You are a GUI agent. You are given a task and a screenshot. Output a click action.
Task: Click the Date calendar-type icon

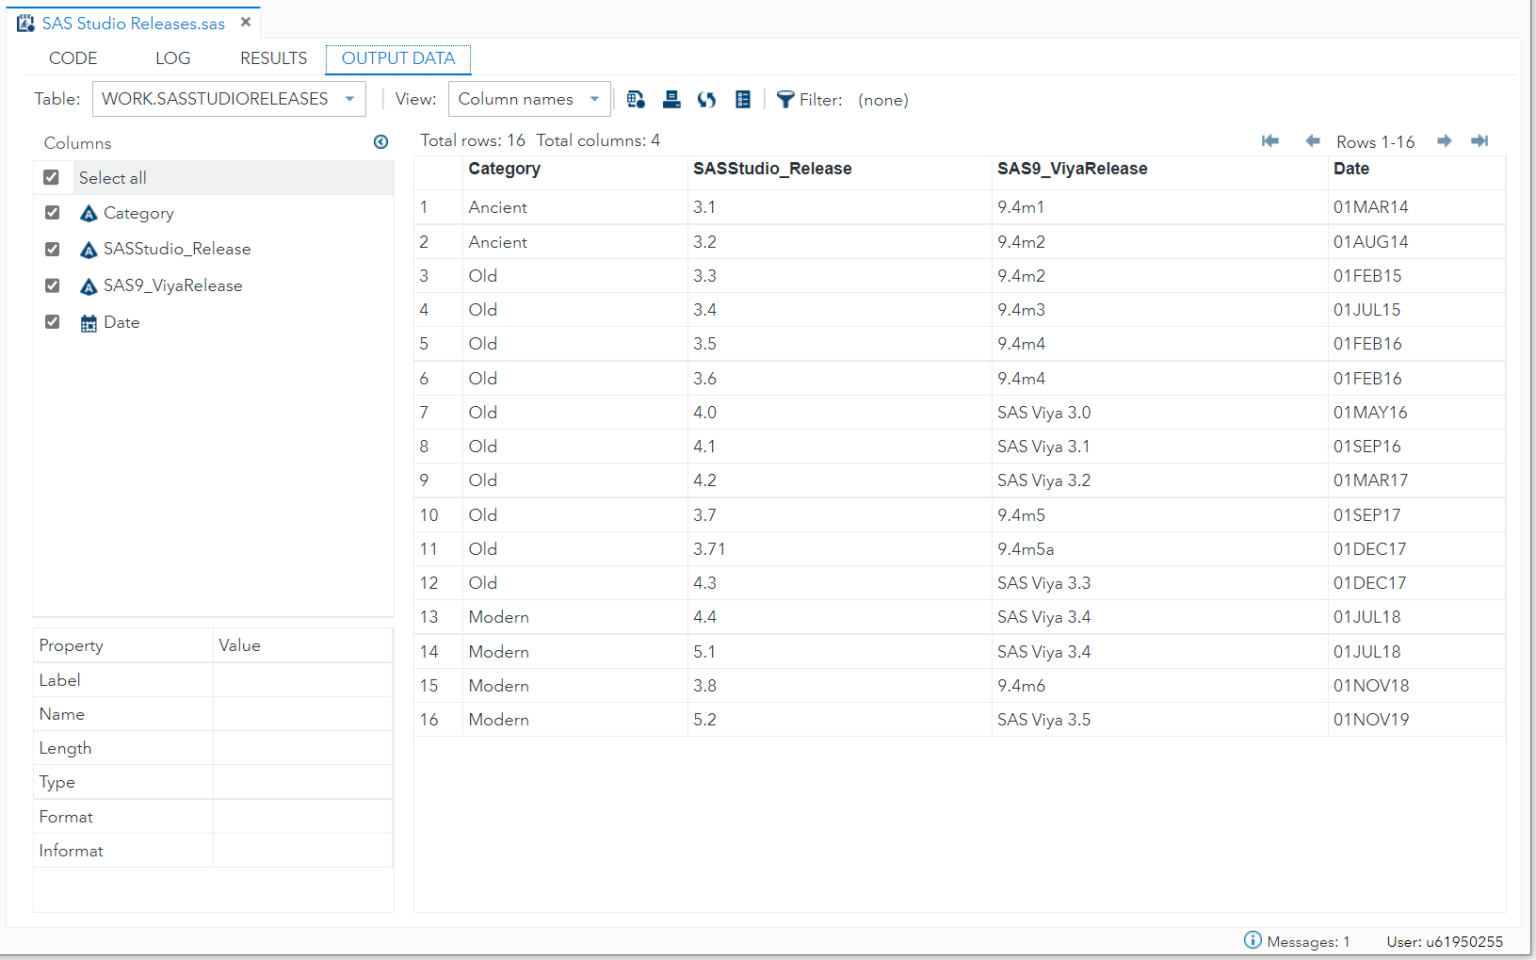click(x=89, y=323)
